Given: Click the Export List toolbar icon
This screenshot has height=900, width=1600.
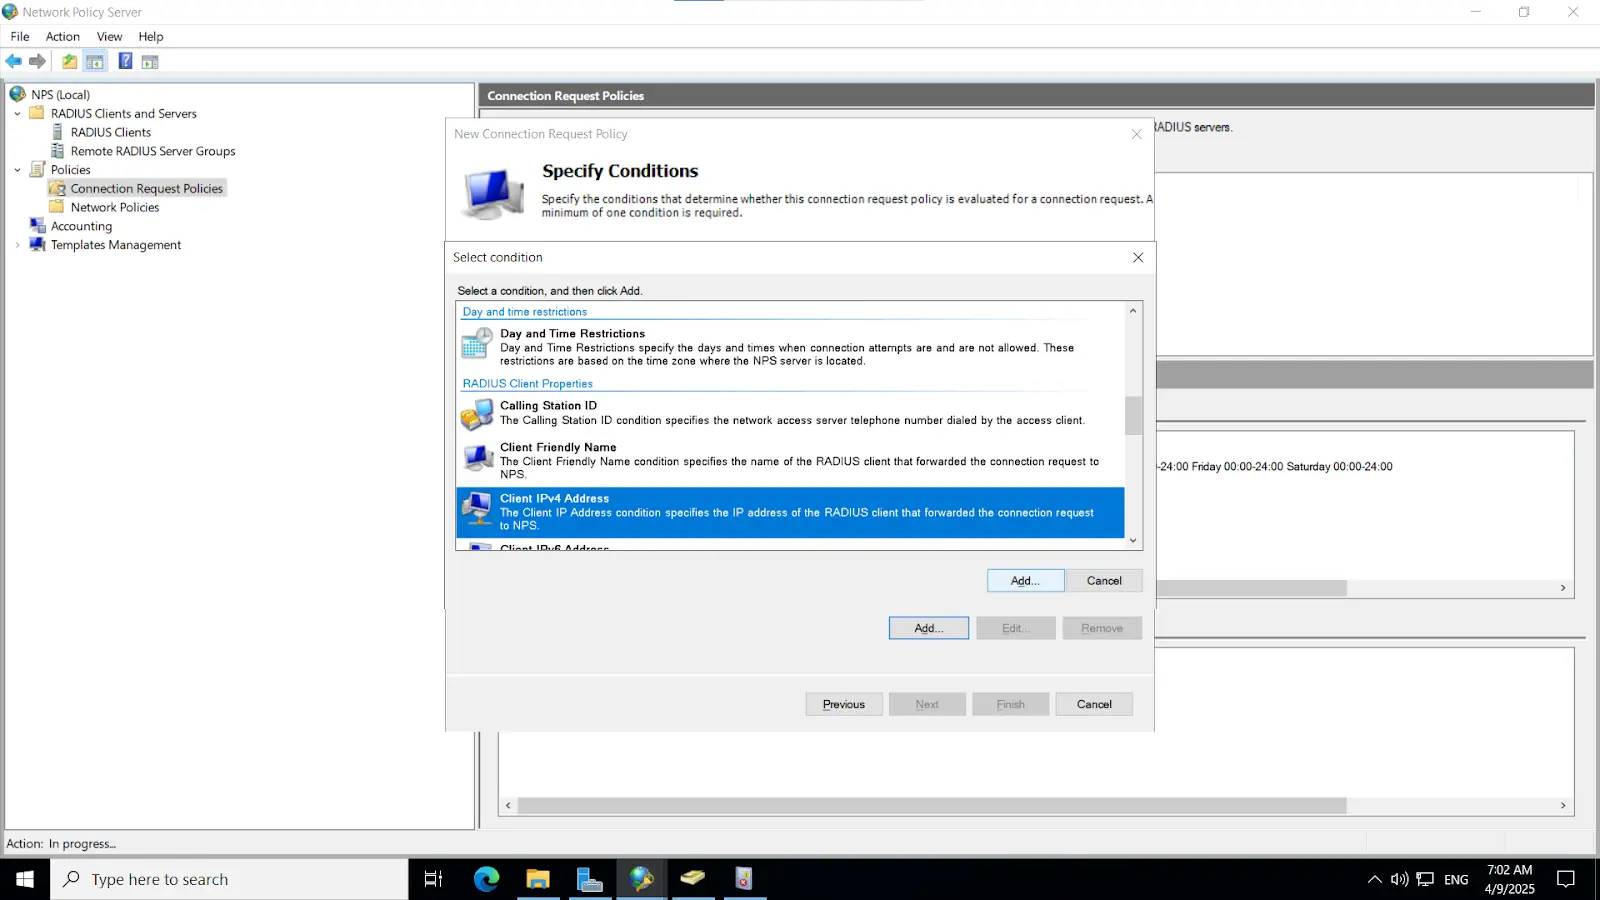Looking at the screenshot, I should pyautogui.click(x=69, y=61).
